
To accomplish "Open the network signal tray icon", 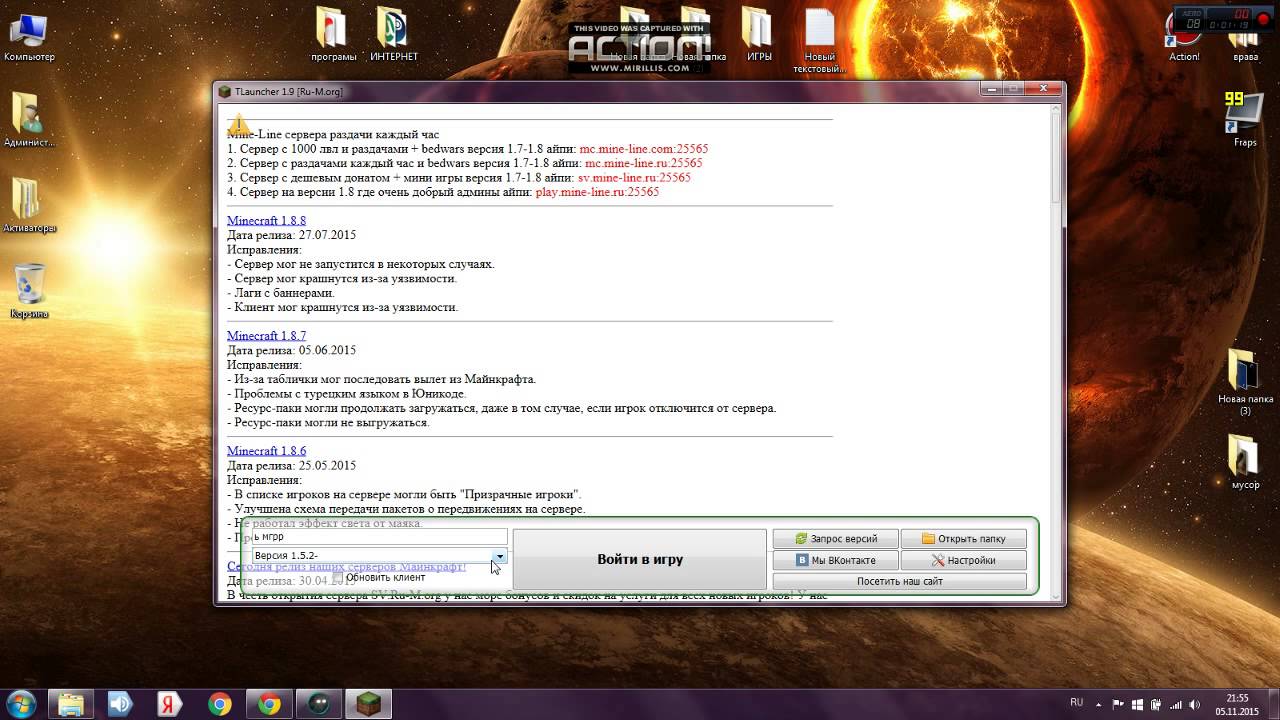I will point(1176,704).
